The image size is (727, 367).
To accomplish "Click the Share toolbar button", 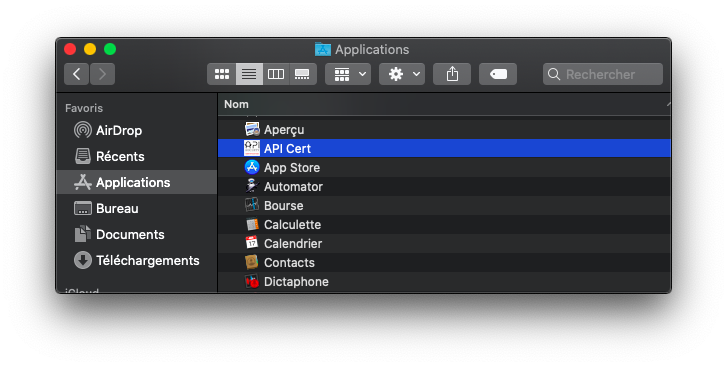I will (452, 74).
